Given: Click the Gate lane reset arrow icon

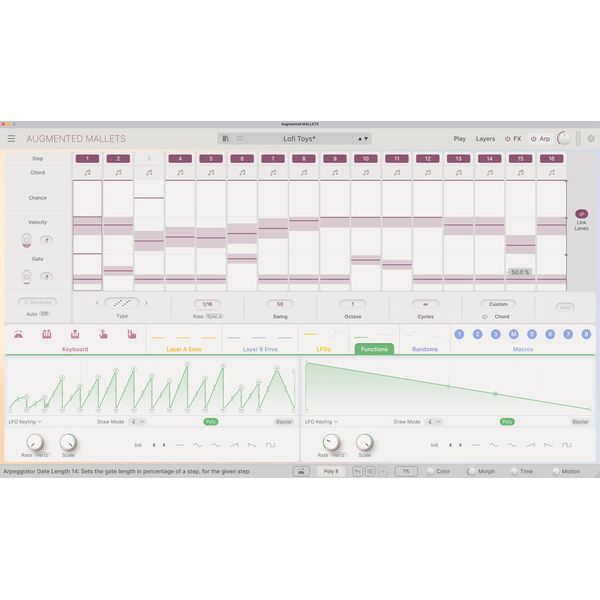Looking at the screenshot, I should pos(47,276).
